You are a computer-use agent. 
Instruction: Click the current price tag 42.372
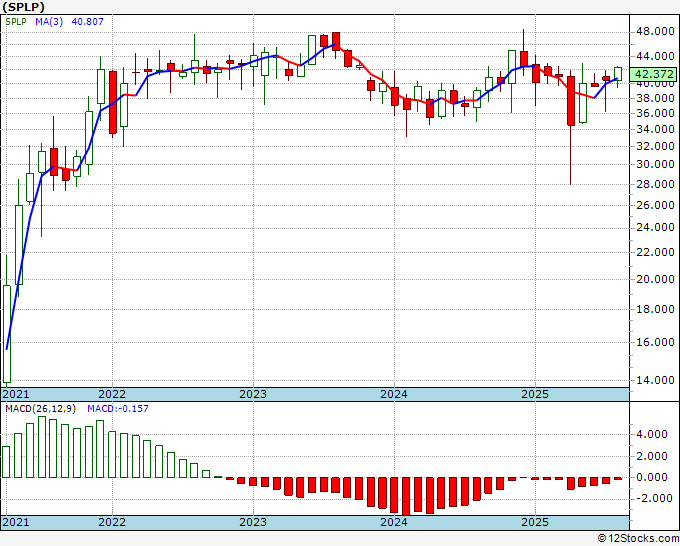click(x=654, y=74)
